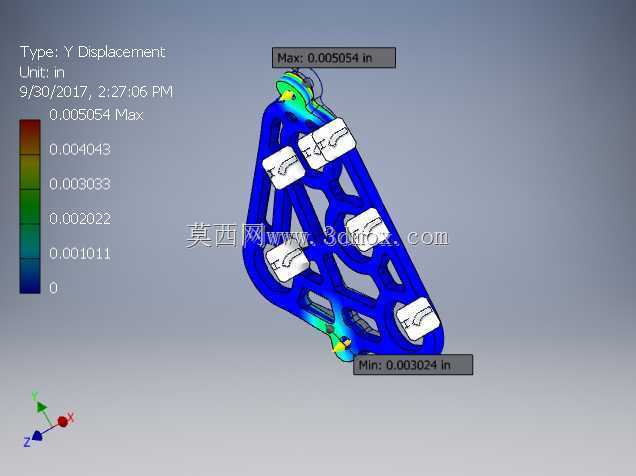Select the 0.005054 Max legend value
The width and height of the screenshot is (636, 476).
96,115
